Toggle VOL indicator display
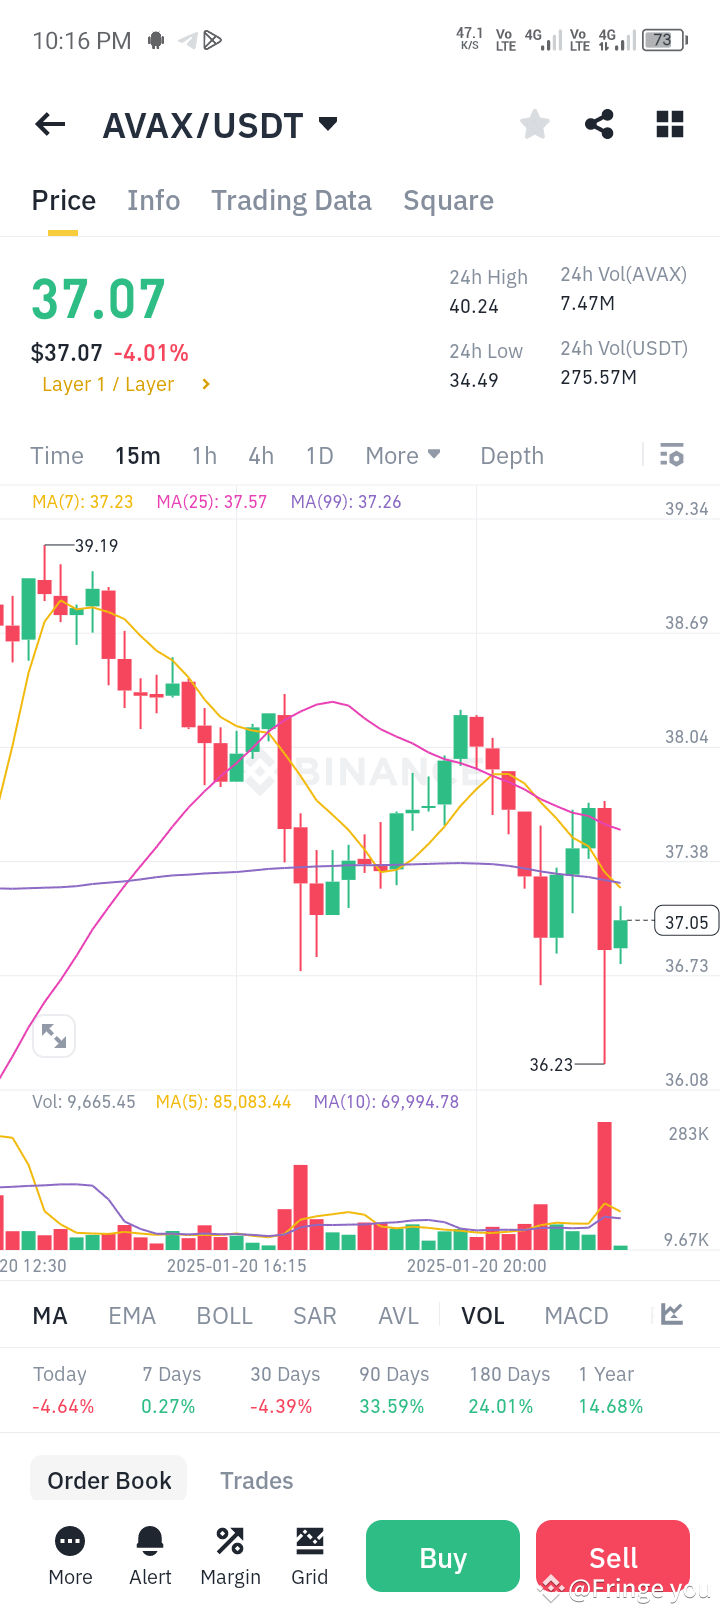720x1612 pixels. click(483, 1315)
